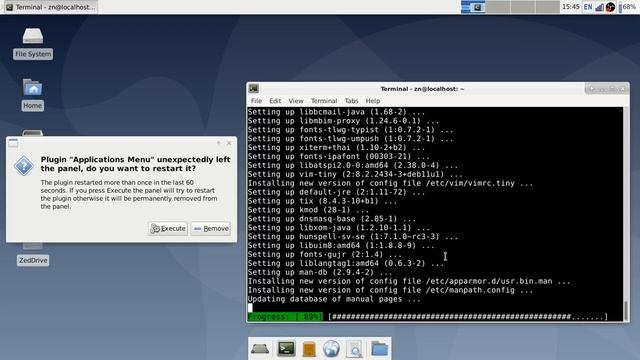Open the File menu in Terminal
Viewport: 640px width, 360px height.
click(x=256, y=101)
